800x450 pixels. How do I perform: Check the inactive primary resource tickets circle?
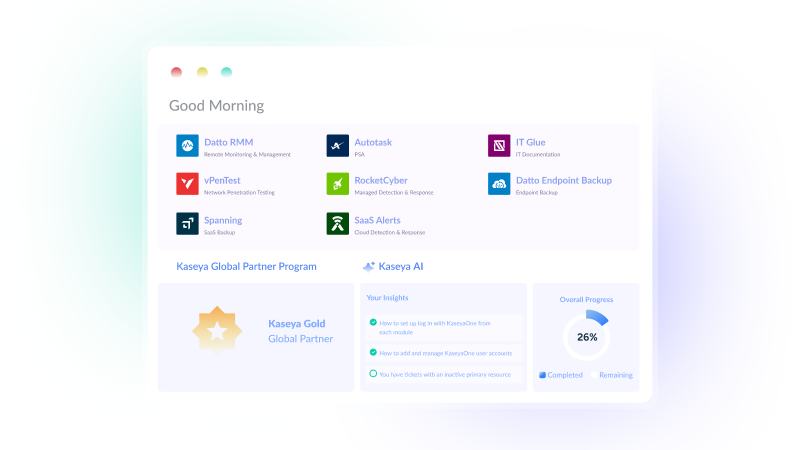pyautogui.click(x=373, y=374)
